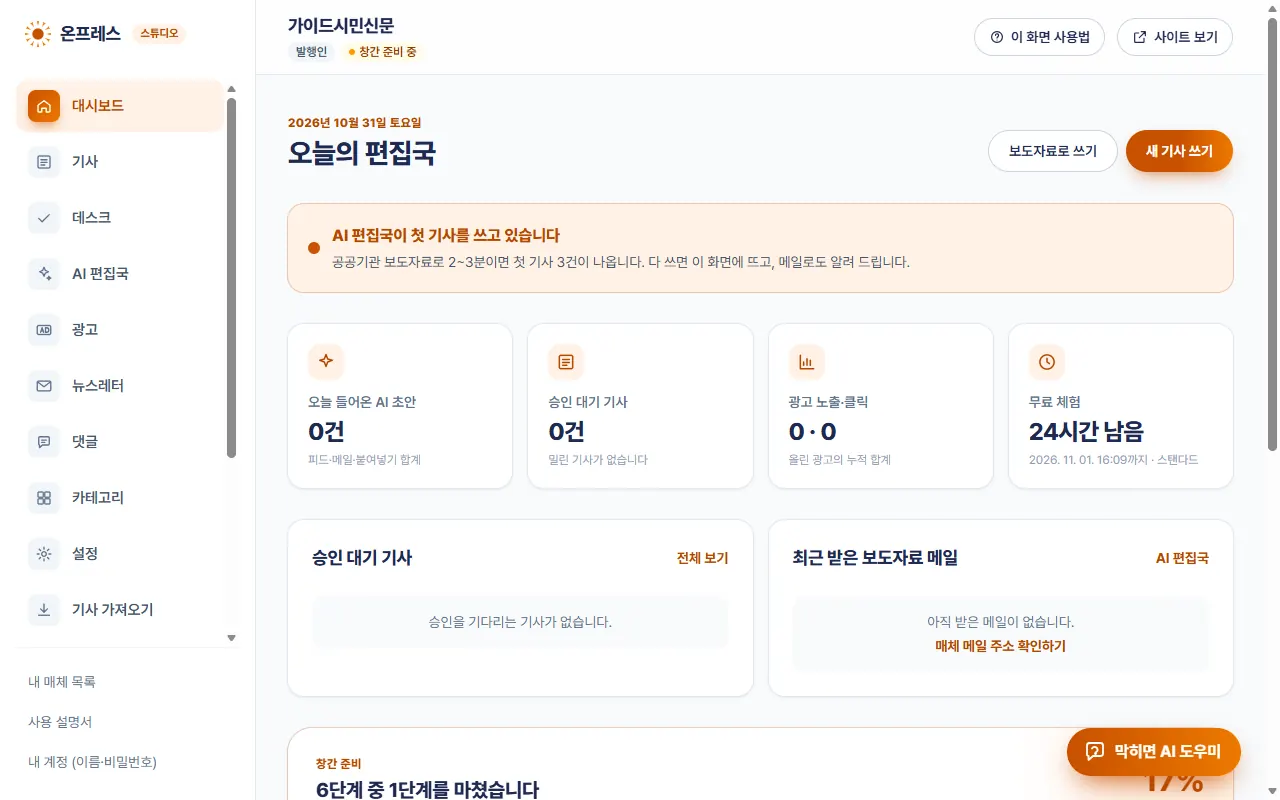1280x800 pixels.
Task: Click the main page vertical scrollbar
Action: (x=1273, y=235)
